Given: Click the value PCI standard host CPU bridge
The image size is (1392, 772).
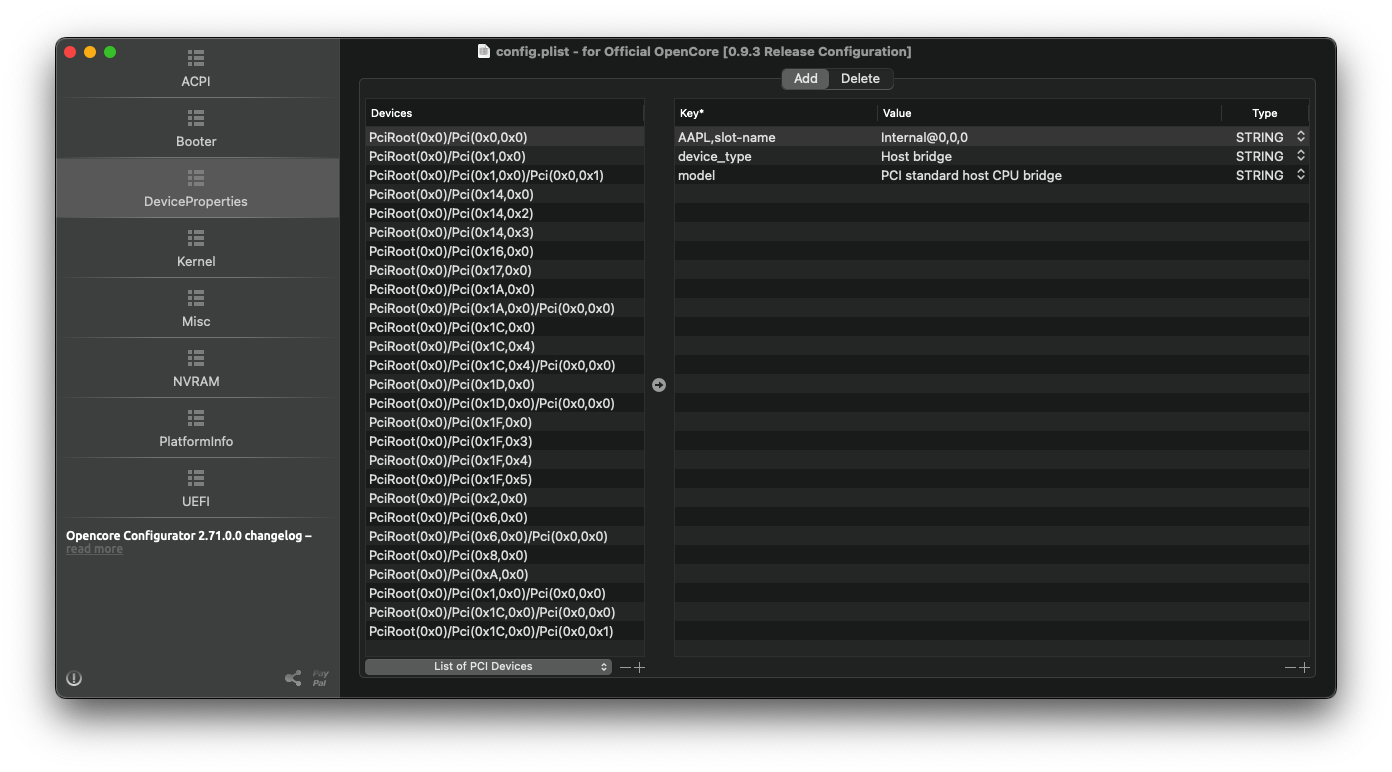Looking at the screenshot, I should pos(971,175).
